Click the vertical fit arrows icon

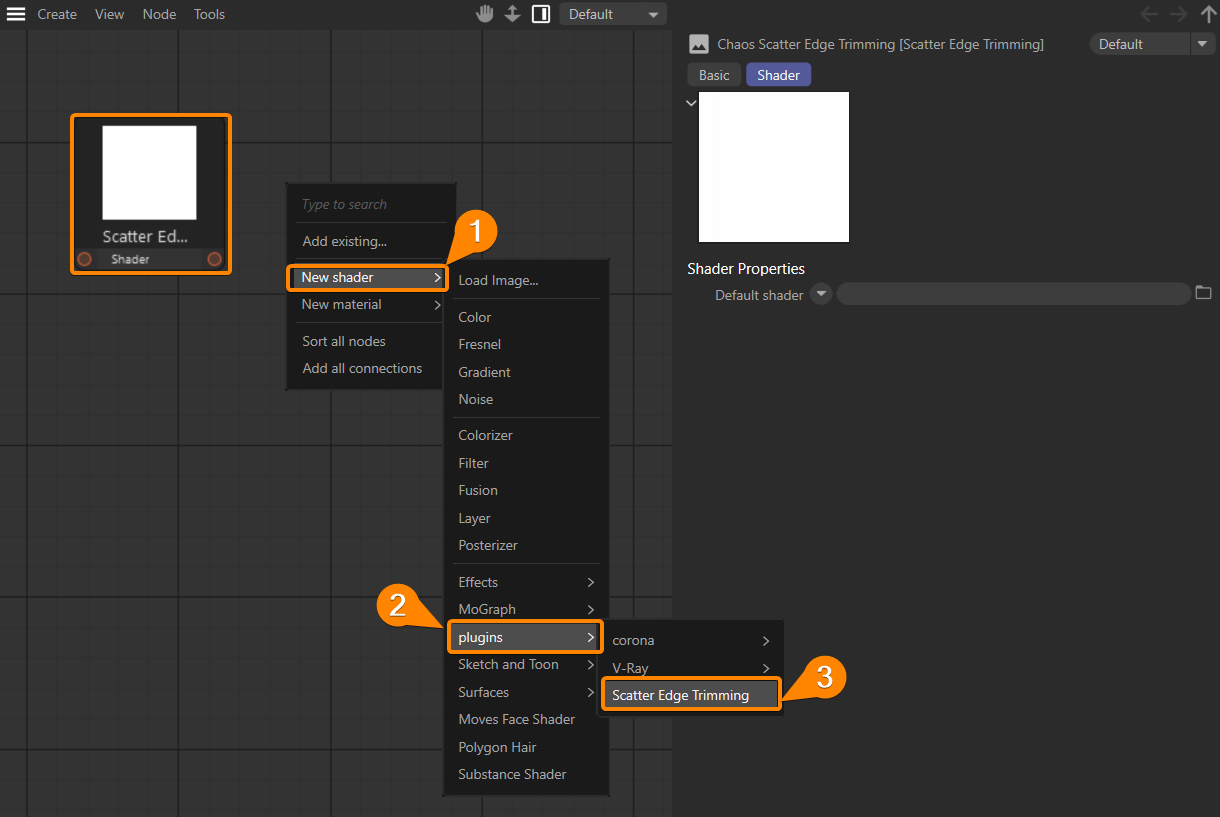pos(513,14)
